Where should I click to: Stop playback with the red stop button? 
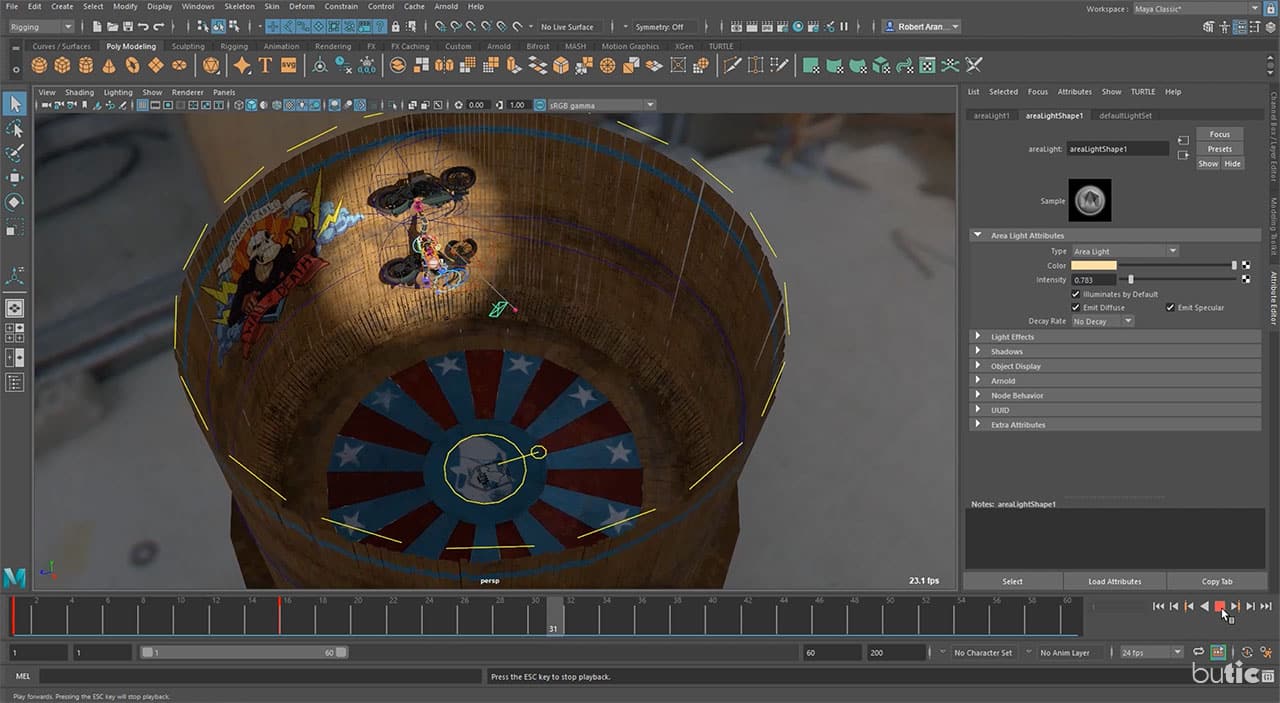(1219, 606)
